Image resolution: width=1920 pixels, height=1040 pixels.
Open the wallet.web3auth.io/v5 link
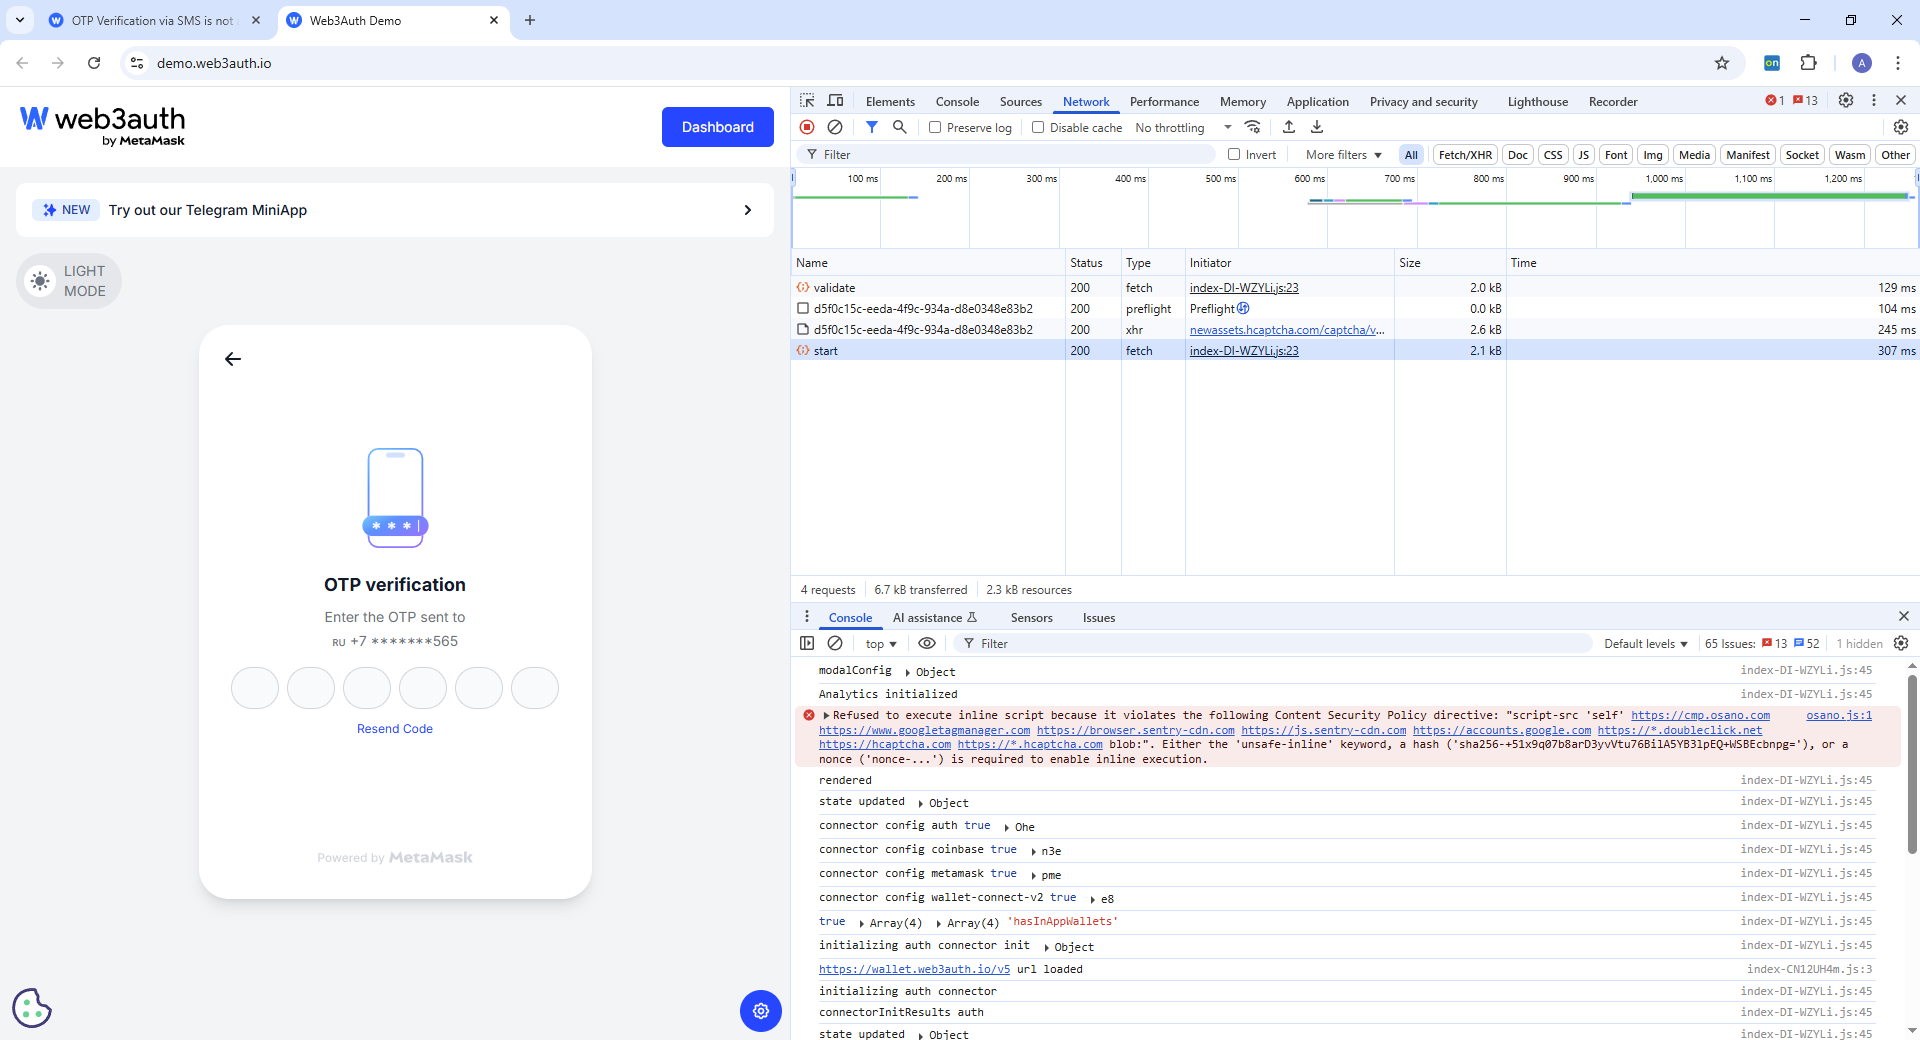(x=914, y=969)
